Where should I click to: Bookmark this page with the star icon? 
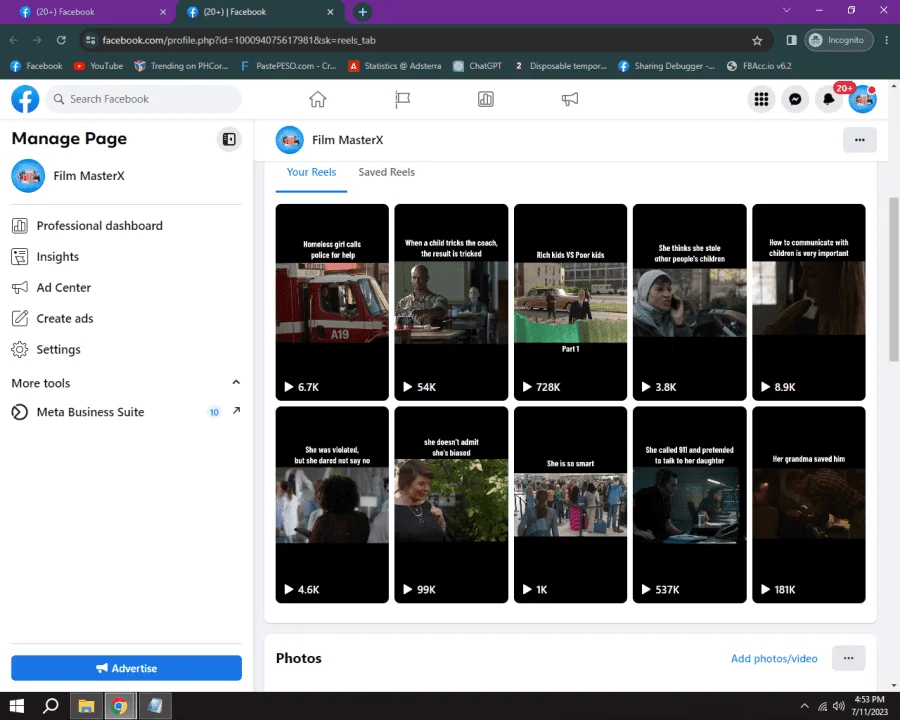click(757, 40)
